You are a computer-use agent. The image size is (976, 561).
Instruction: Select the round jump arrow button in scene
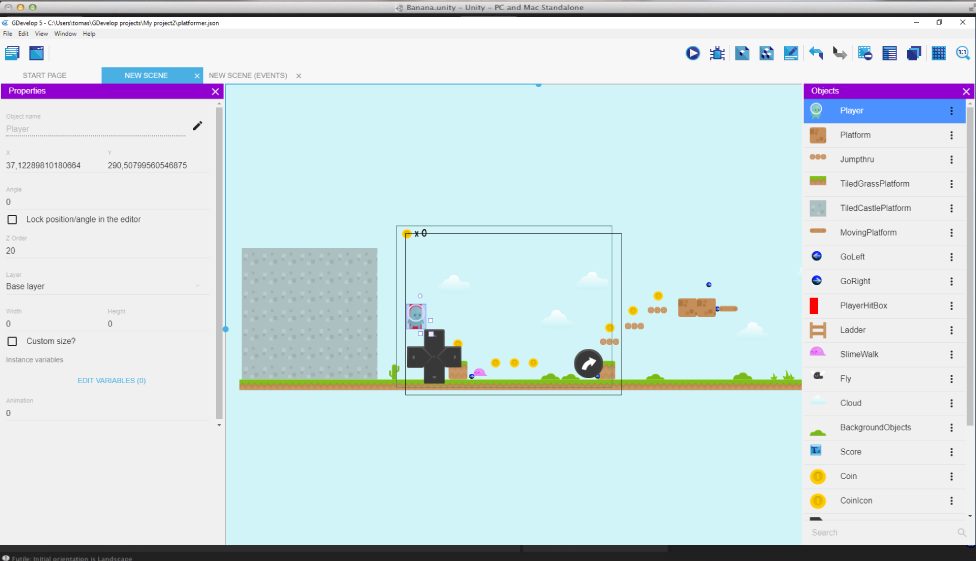coord(588,364)
